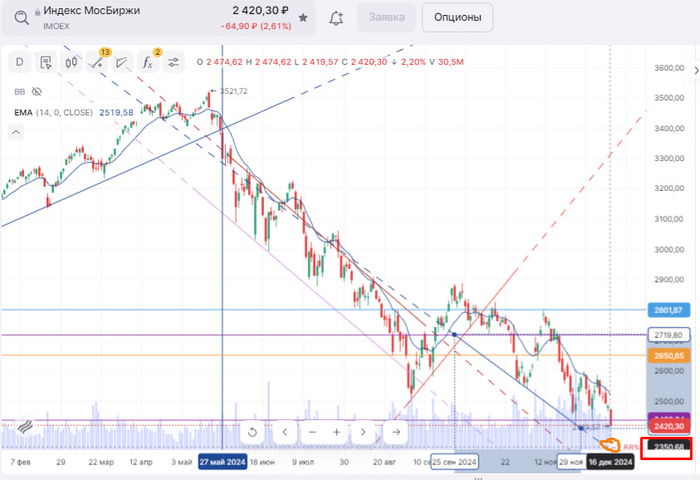Zoom in chart with plus button
700x480 pixels.
tap(337, 432)
